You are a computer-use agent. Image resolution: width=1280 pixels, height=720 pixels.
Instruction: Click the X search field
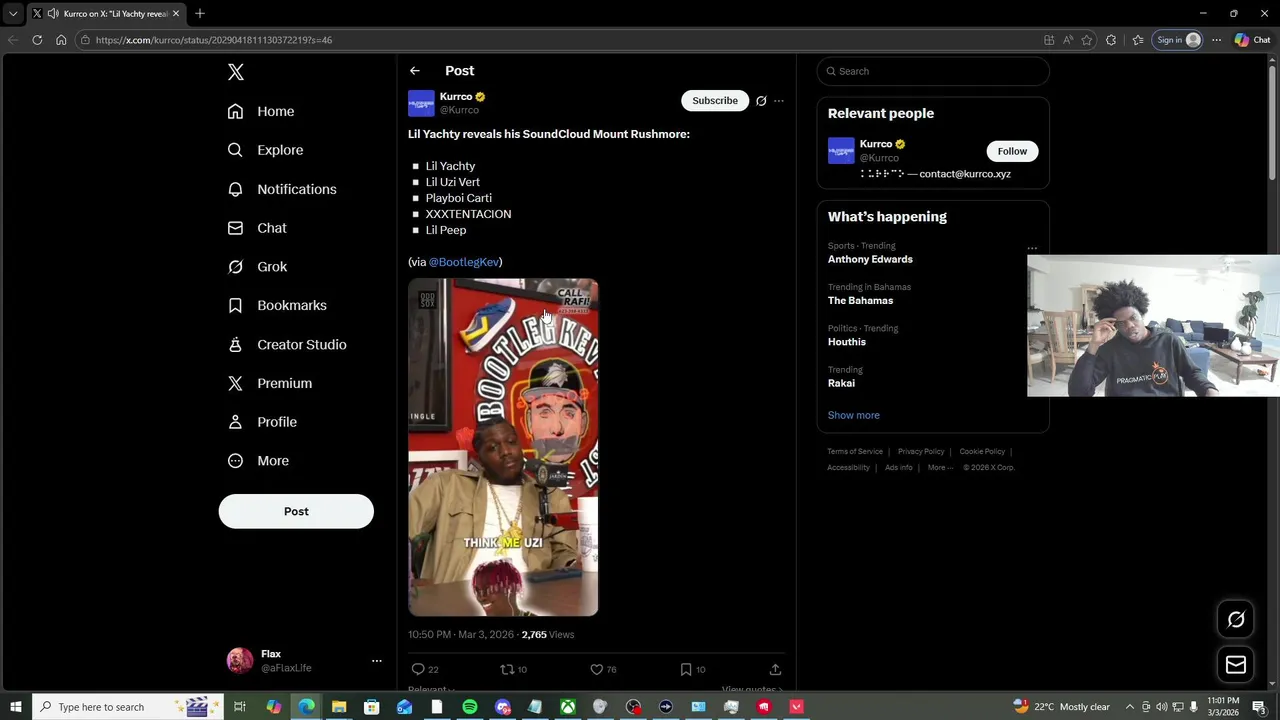(933, 71)
